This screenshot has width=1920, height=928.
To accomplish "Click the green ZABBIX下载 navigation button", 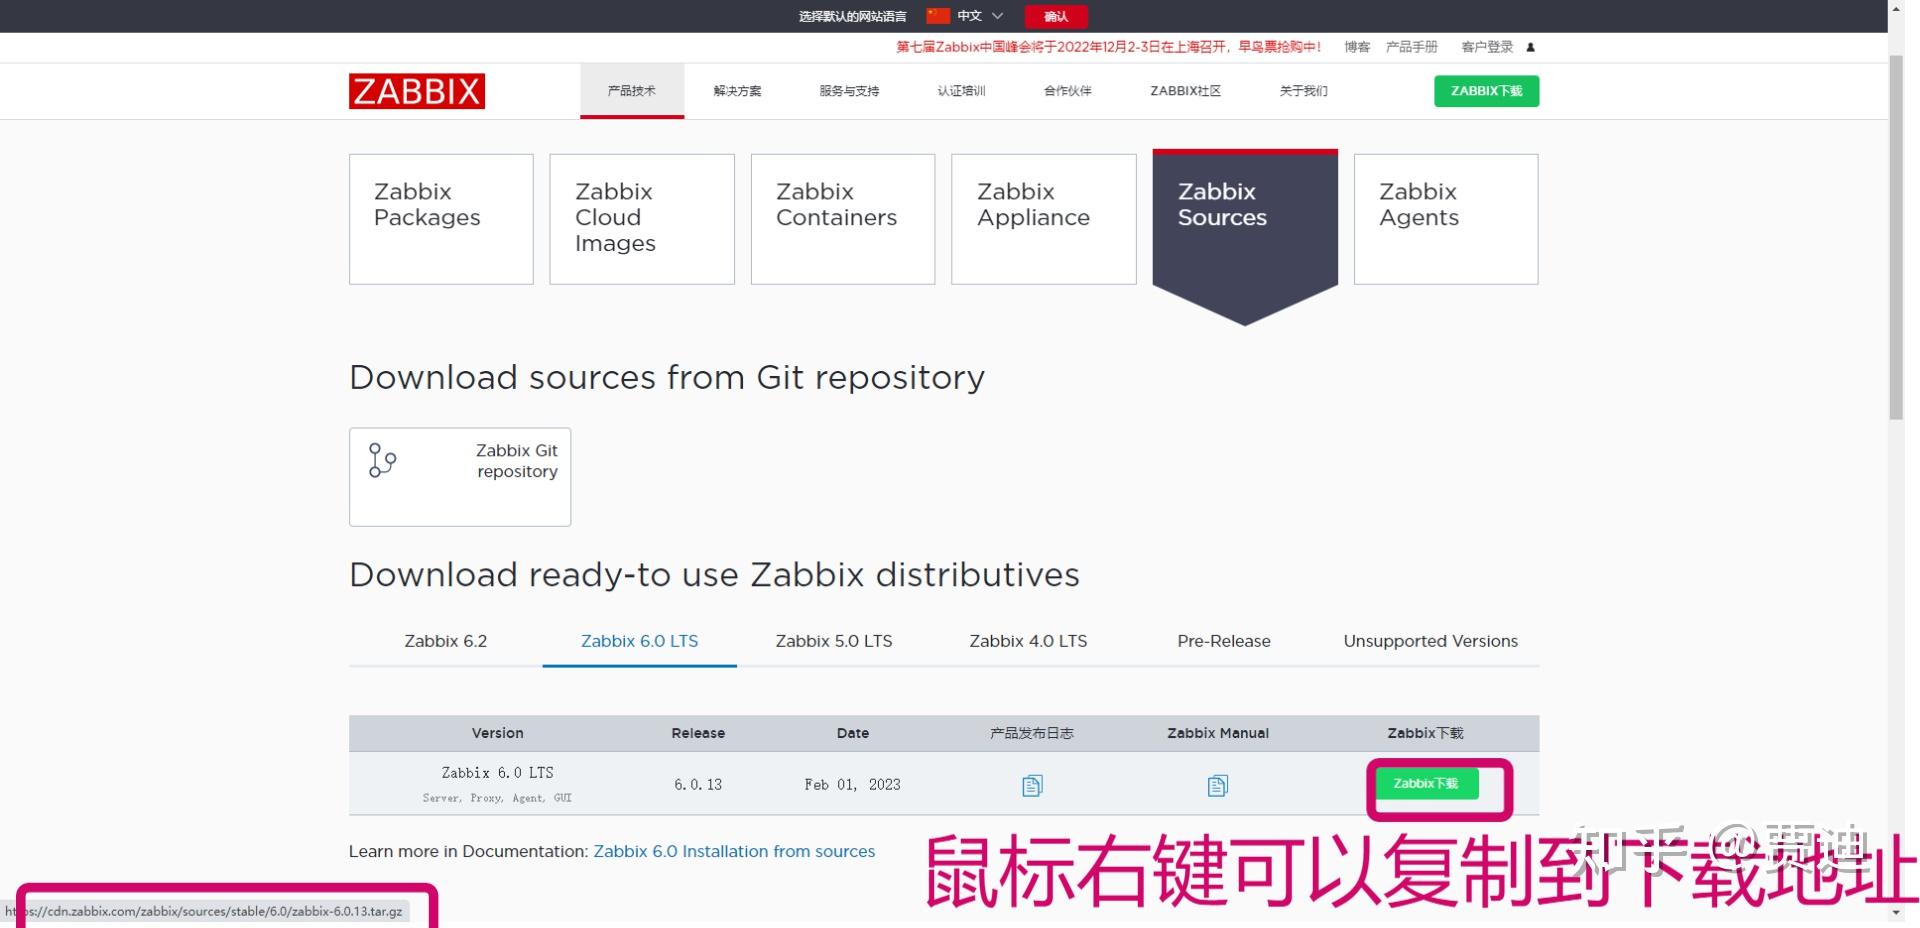I will 1486,91.
